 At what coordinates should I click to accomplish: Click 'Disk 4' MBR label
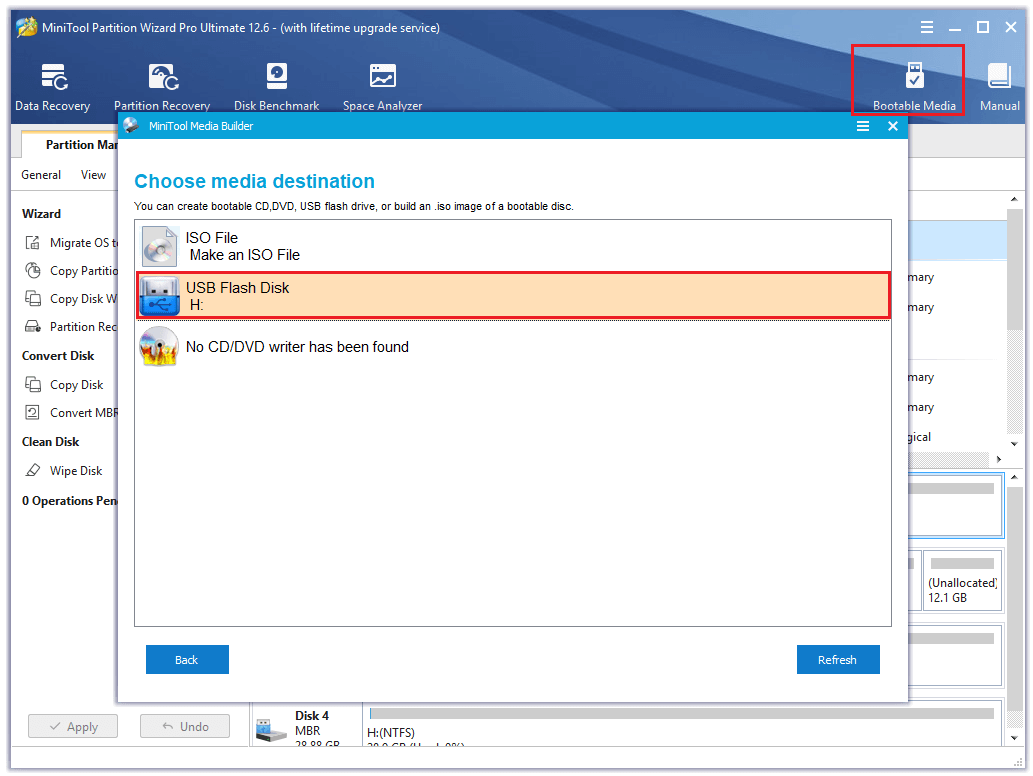point(312,715)
